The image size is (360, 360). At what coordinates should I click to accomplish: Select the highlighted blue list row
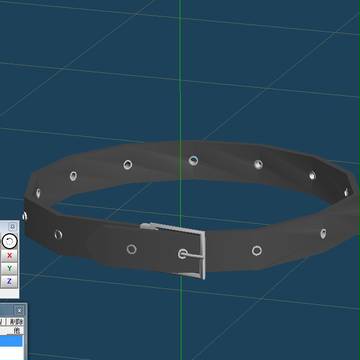(11, 341)
